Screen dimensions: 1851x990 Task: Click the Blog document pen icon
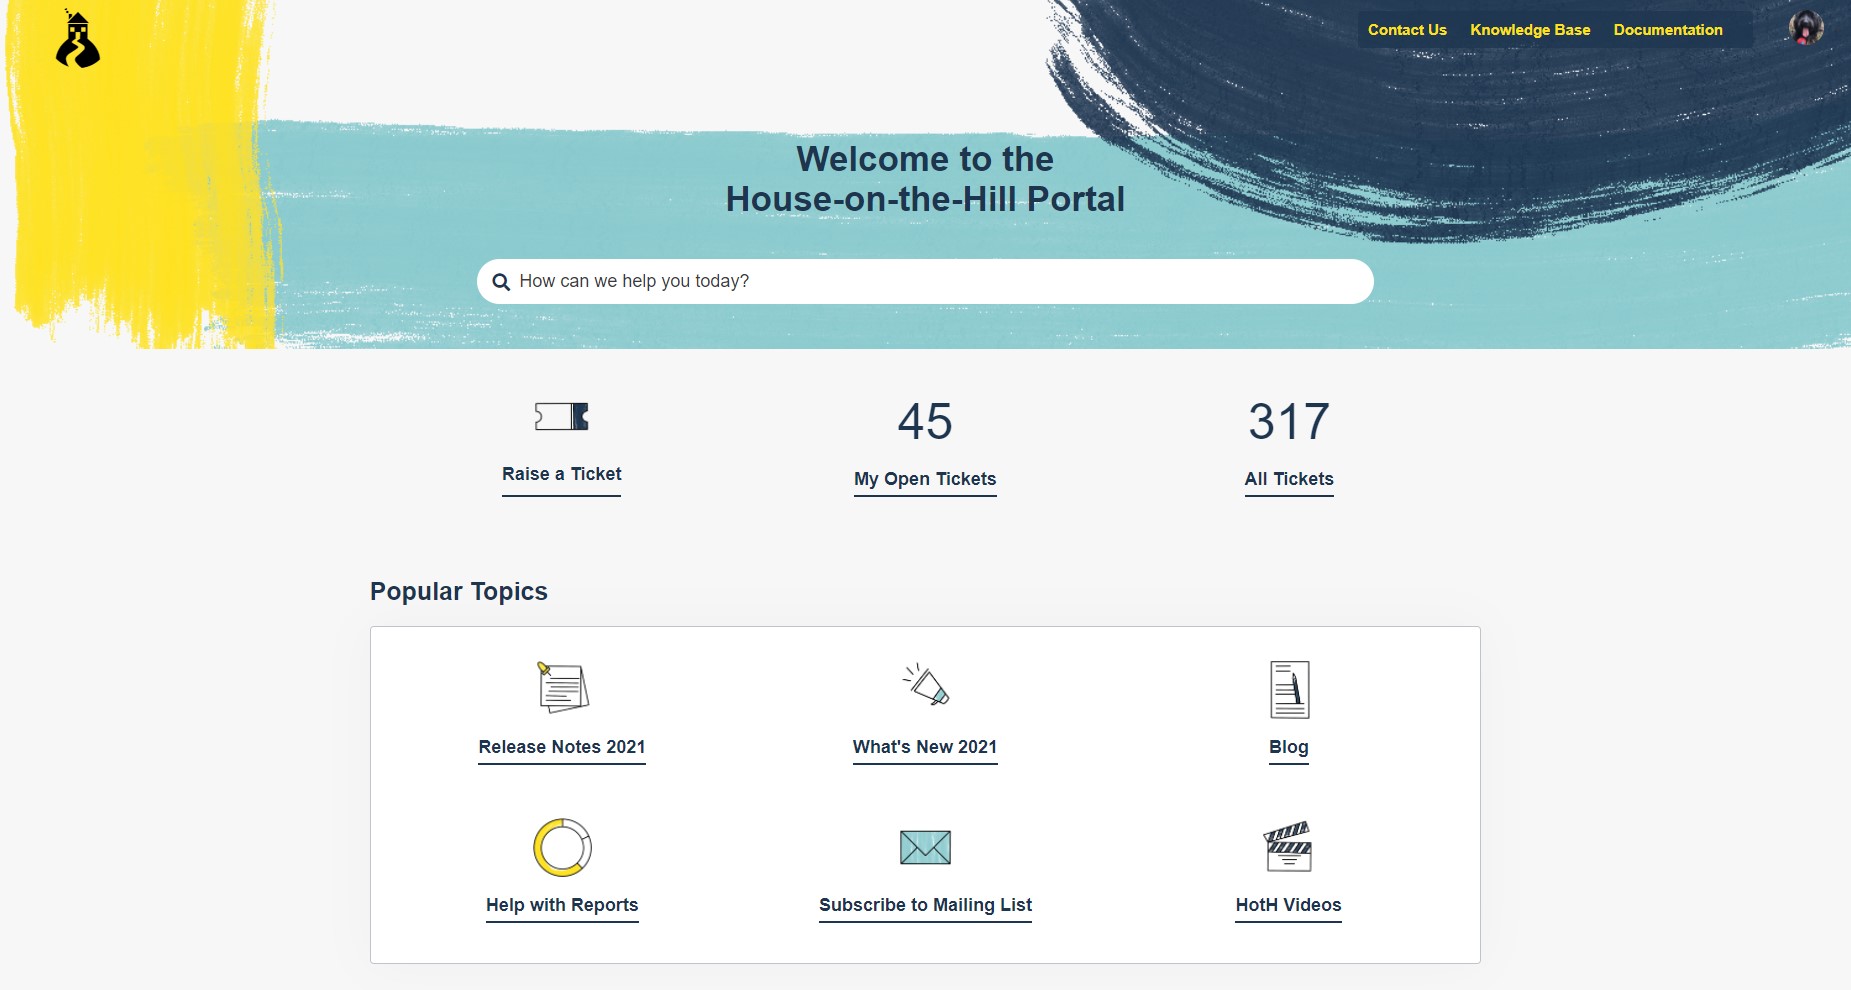[x=1289, y=689]
